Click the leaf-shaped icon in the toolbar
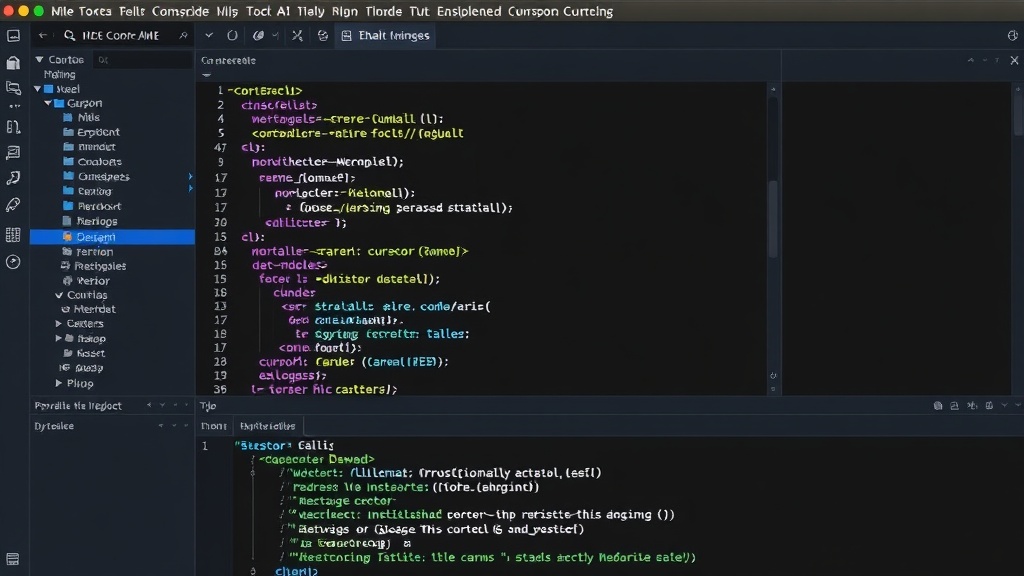Viewport: 1024px width, 576px height. pos(259,35)
